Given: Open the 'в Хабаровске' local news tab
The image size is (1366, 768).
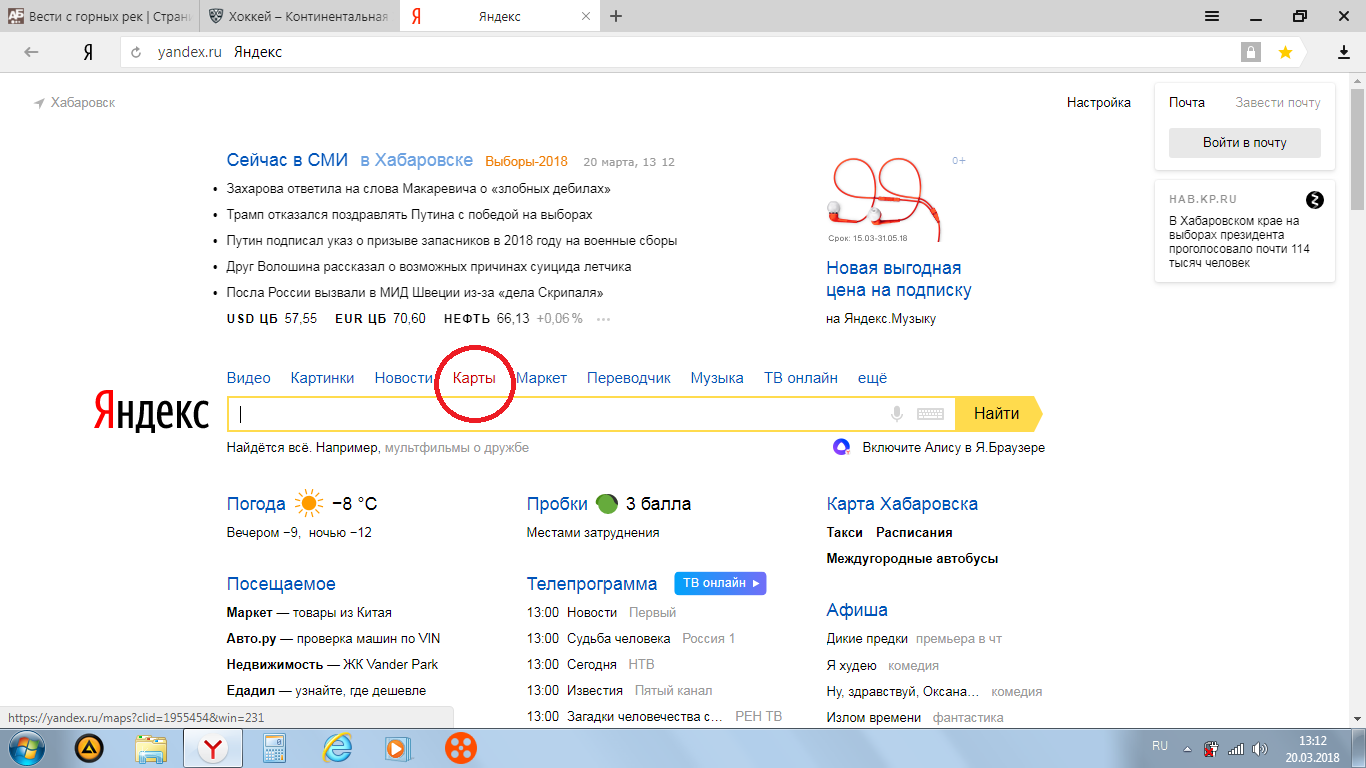Looking at the screenshot, I should pyautogui.click(x=417, y=160).
